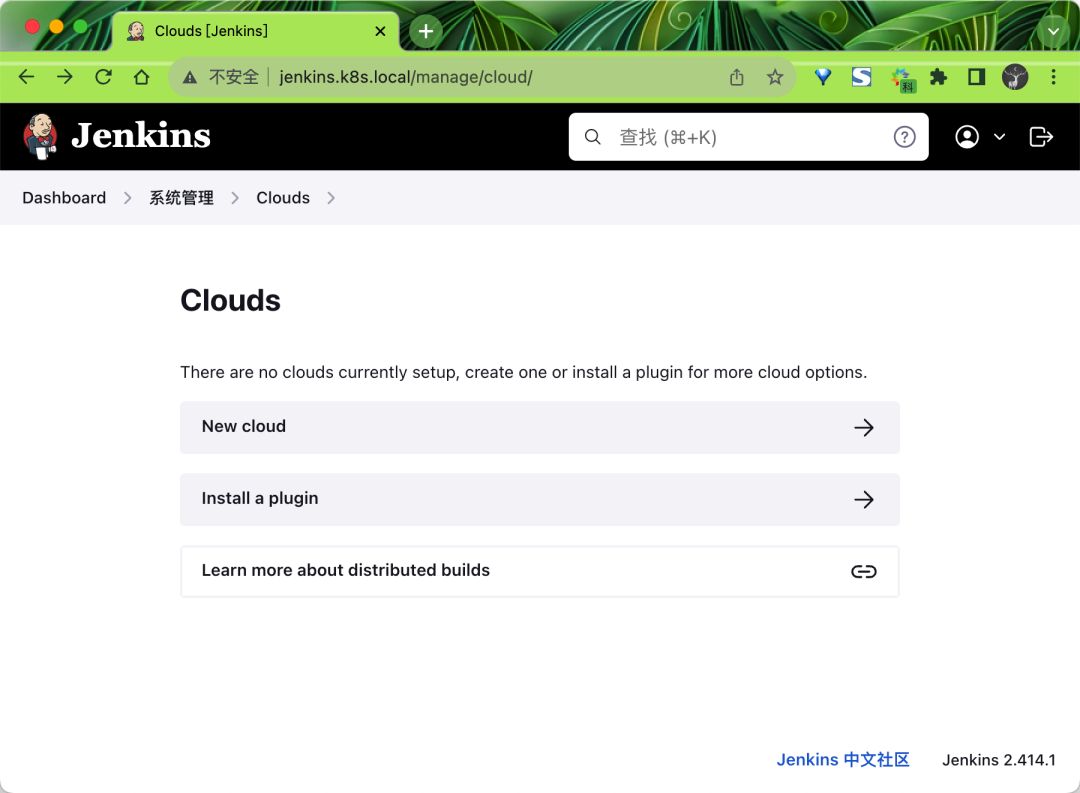The image size is (1080, 793).
Task: Click the New cloud button
Action: coord(540,427)
